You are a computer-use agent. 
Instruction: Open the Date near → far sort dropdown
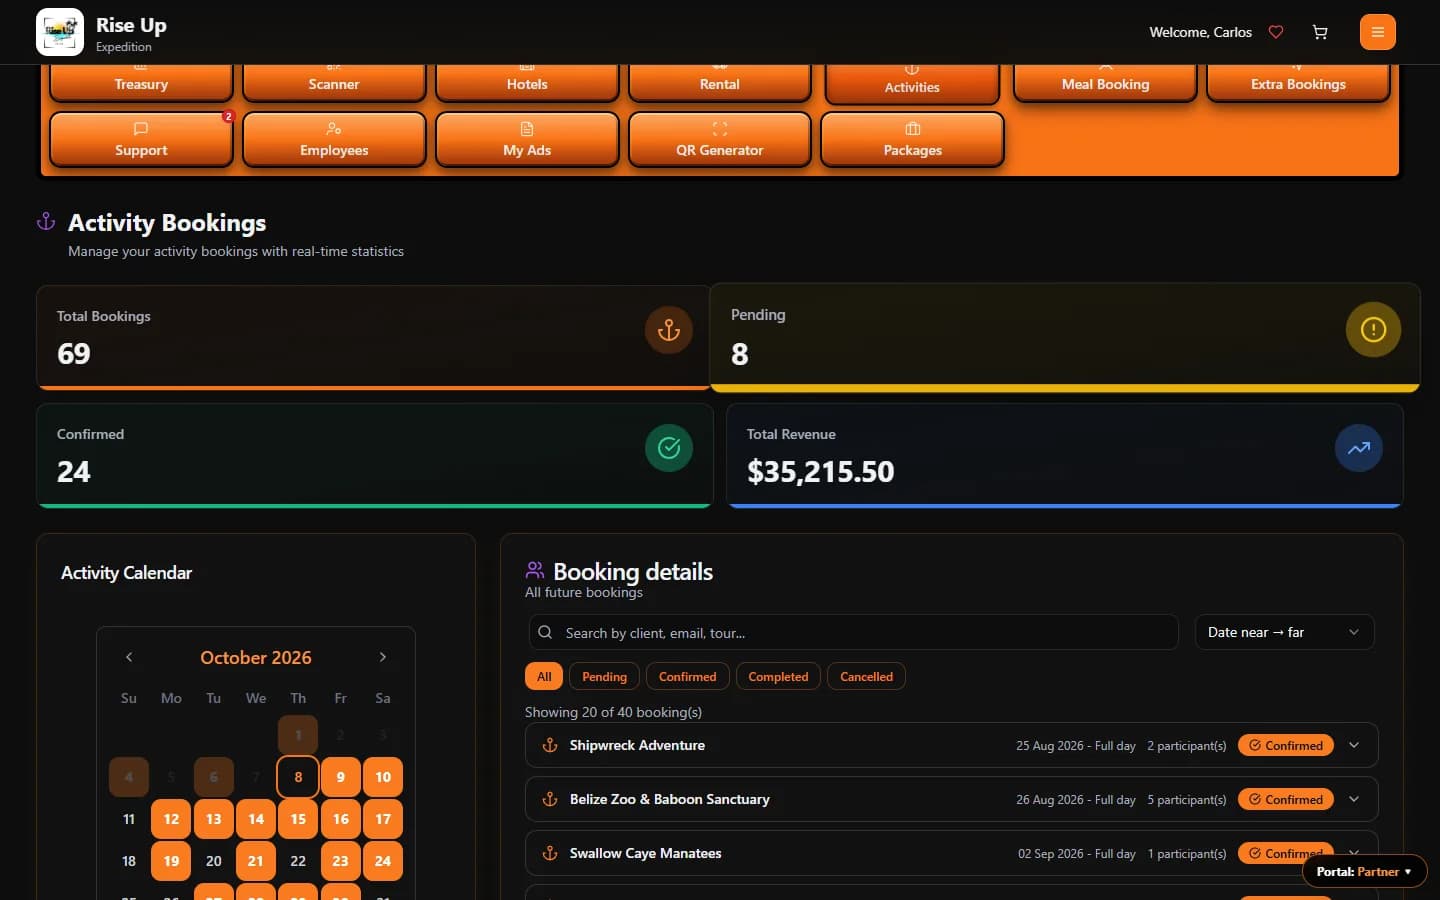pos(1284,632)
